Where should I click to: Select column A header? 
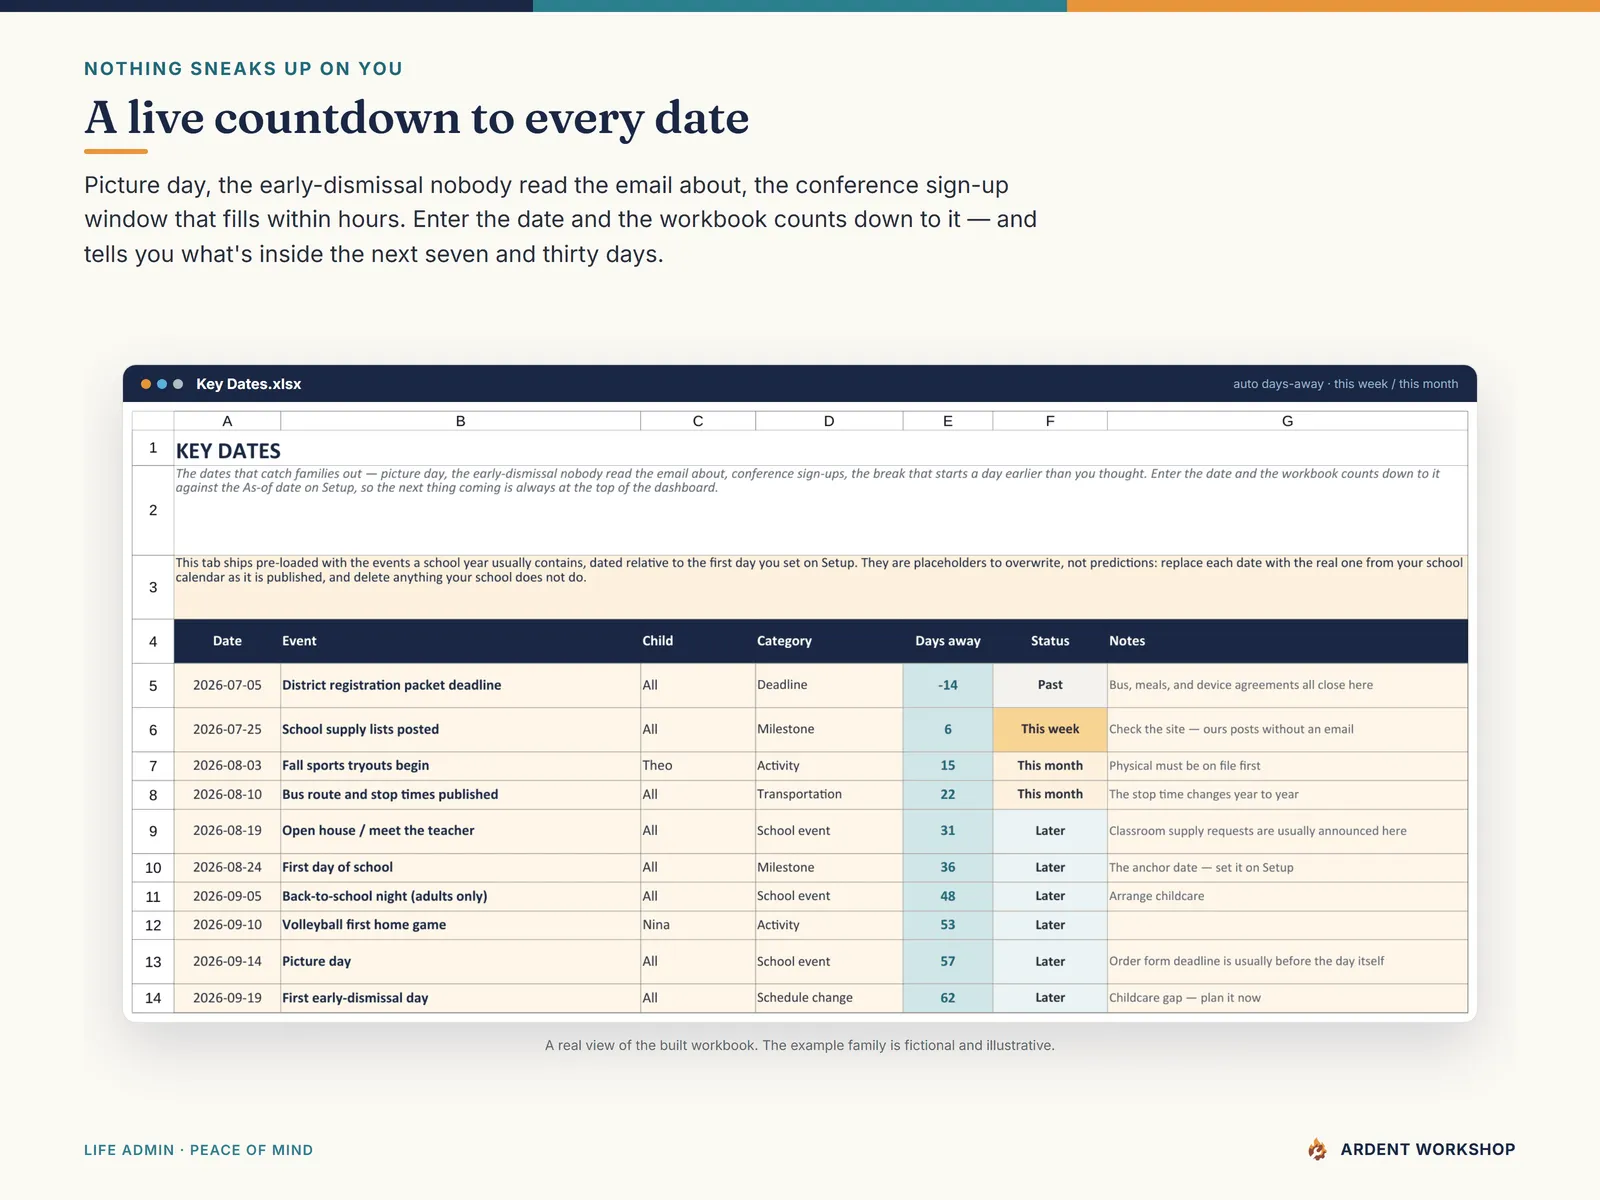[x=227, y=421]
